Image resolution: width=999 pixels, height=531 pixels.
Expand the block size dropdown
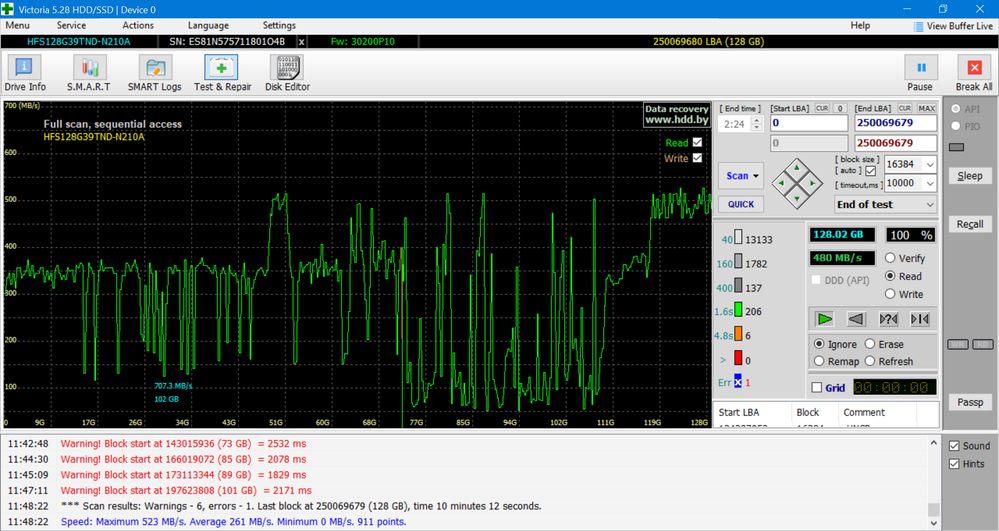click(x=930, y=165)
